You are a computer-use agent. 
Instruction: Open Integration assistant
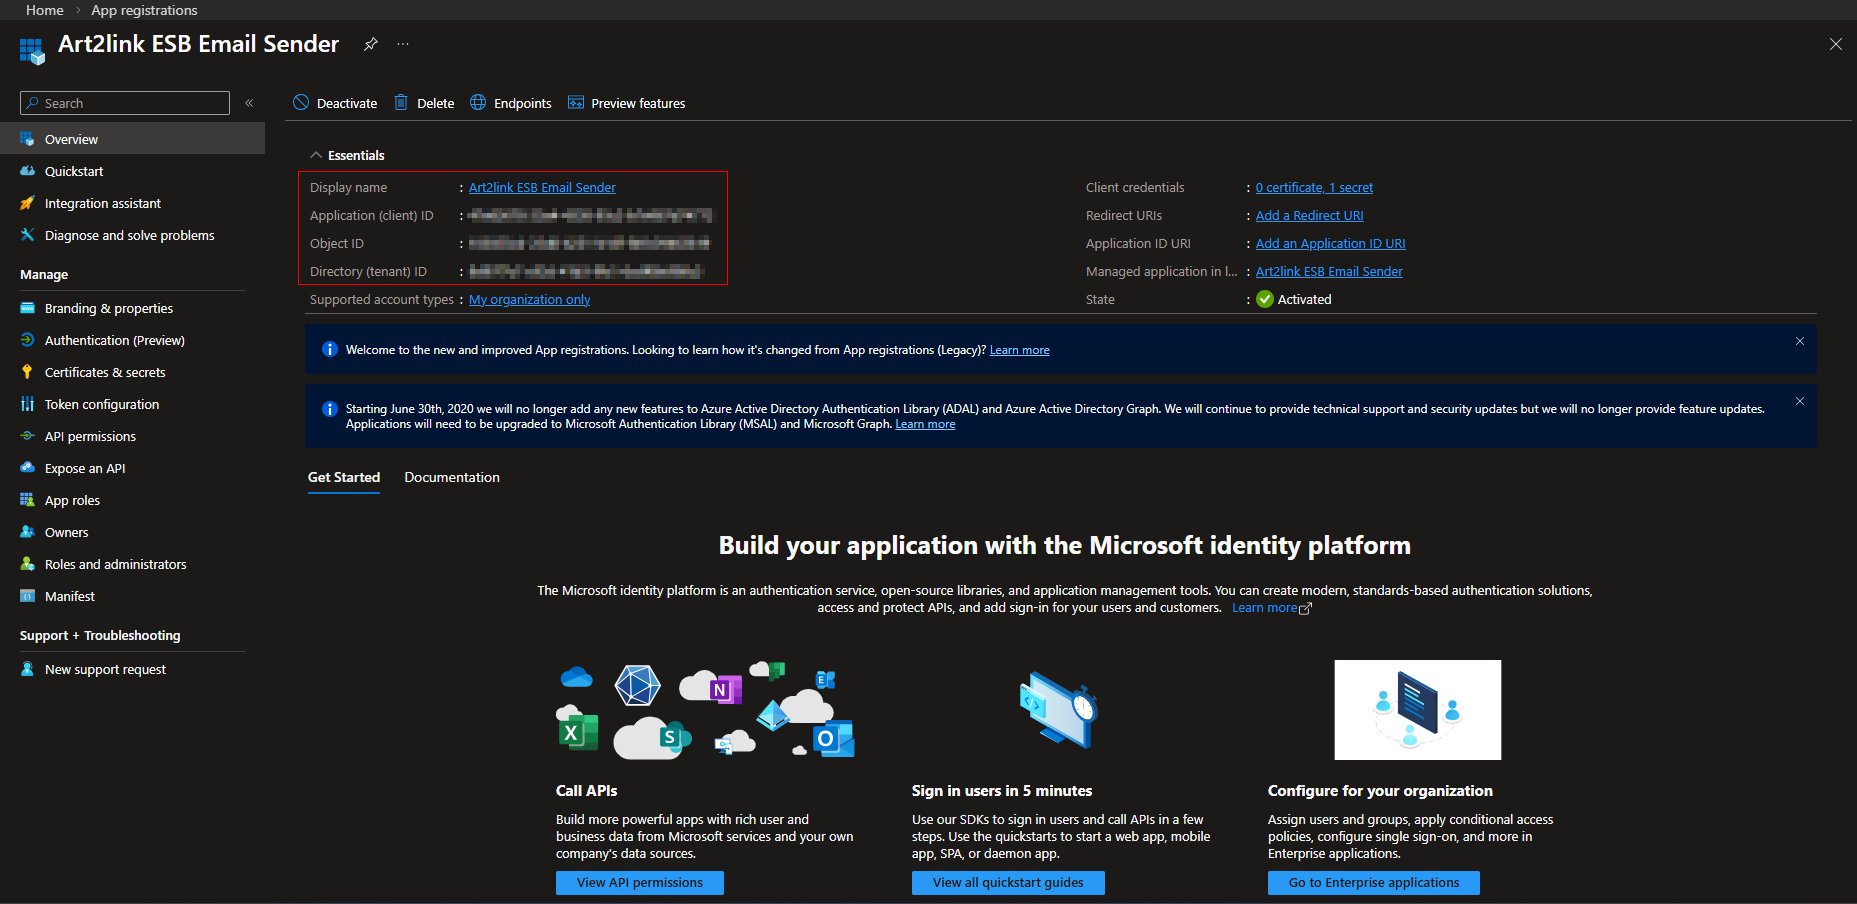[102, 203]
